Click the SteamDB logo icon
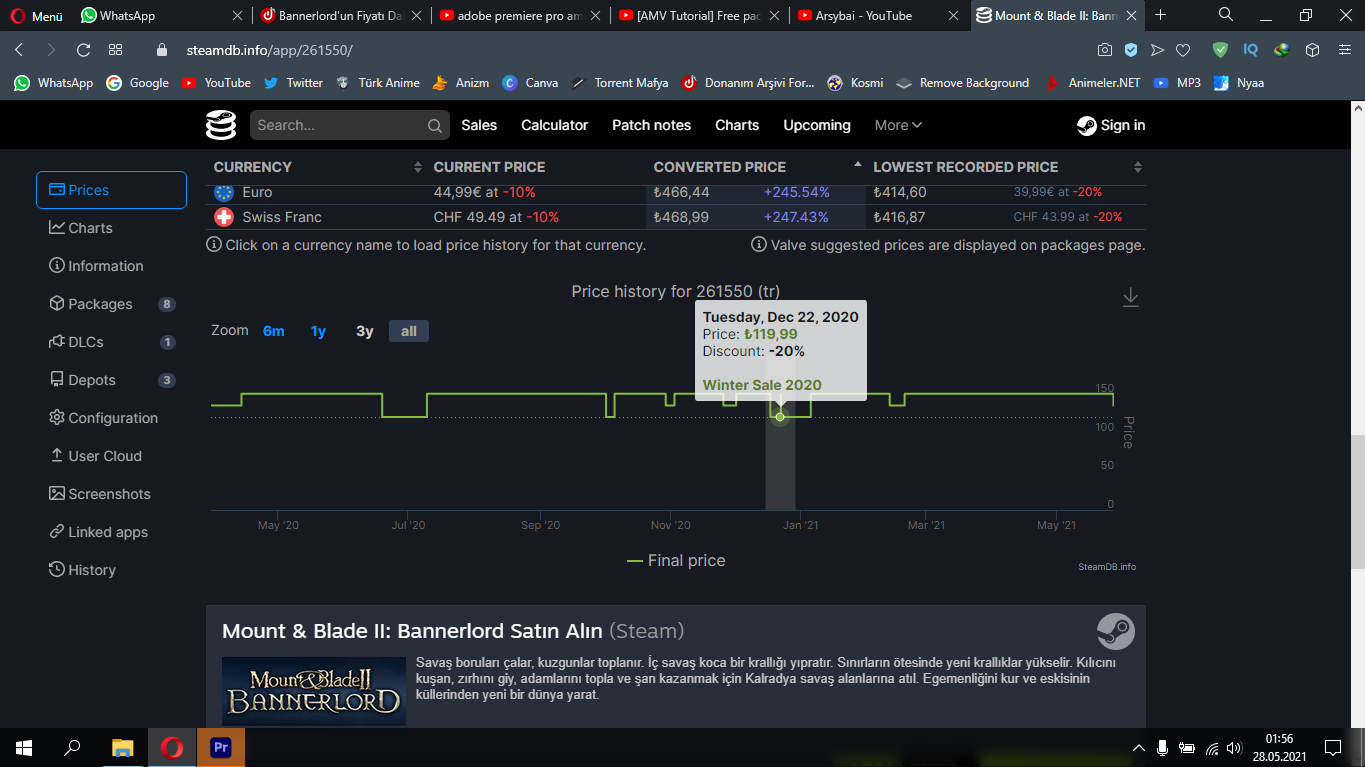This screenshot has height=767, width=1365. point(221,125)
